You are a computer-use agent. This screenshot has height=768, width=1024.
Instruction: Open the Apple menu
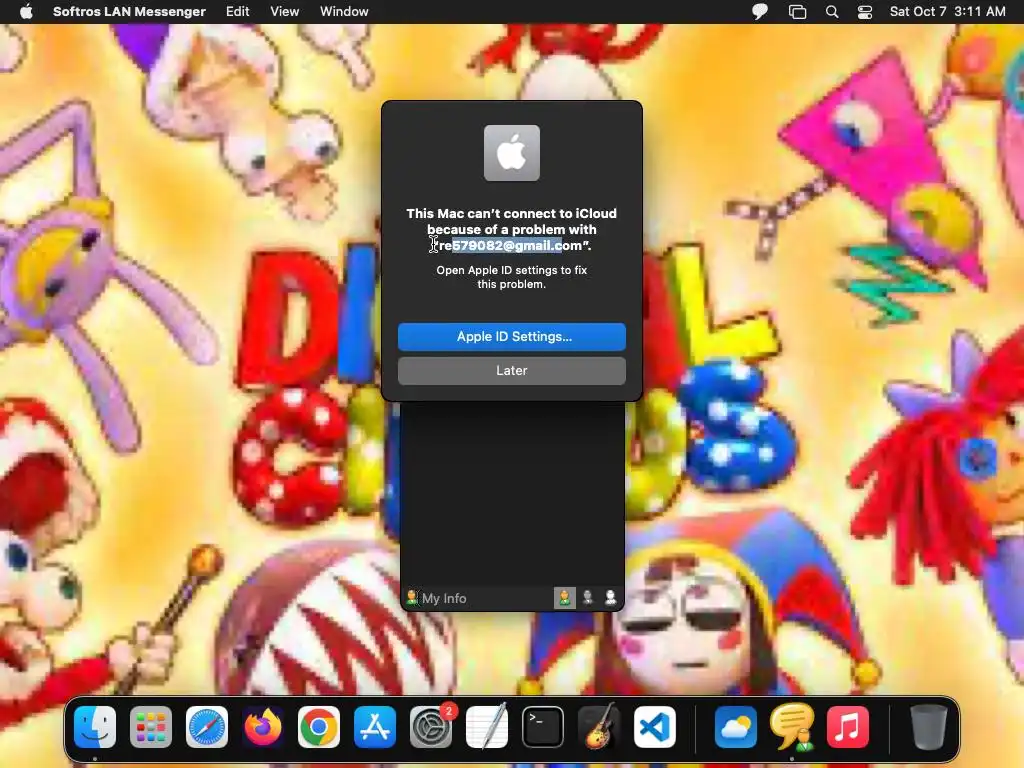[26, 11]
